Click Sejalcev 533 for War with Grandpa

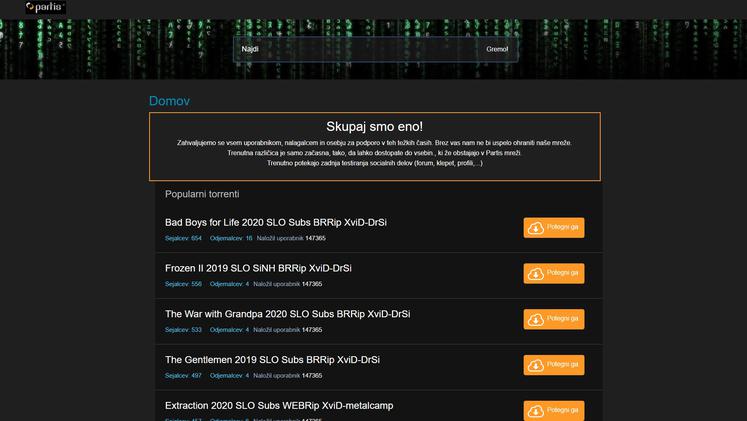pyautogui.click(x=183, y=330)
